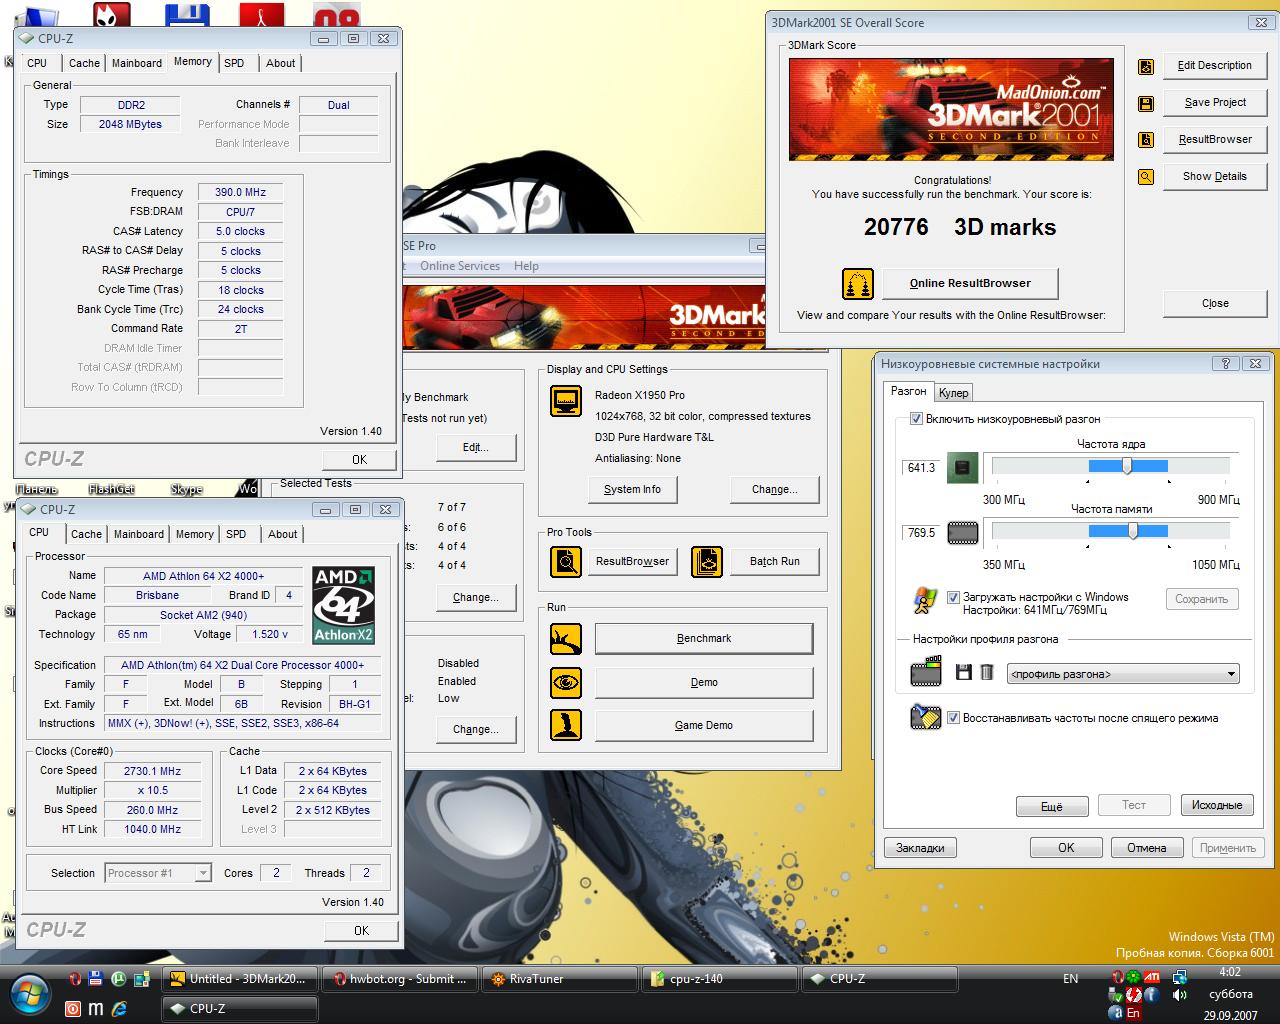Screen dimensions: 1280x1024
Task: Toggle load settings with Windows checkbox
Action: (953, 597)
